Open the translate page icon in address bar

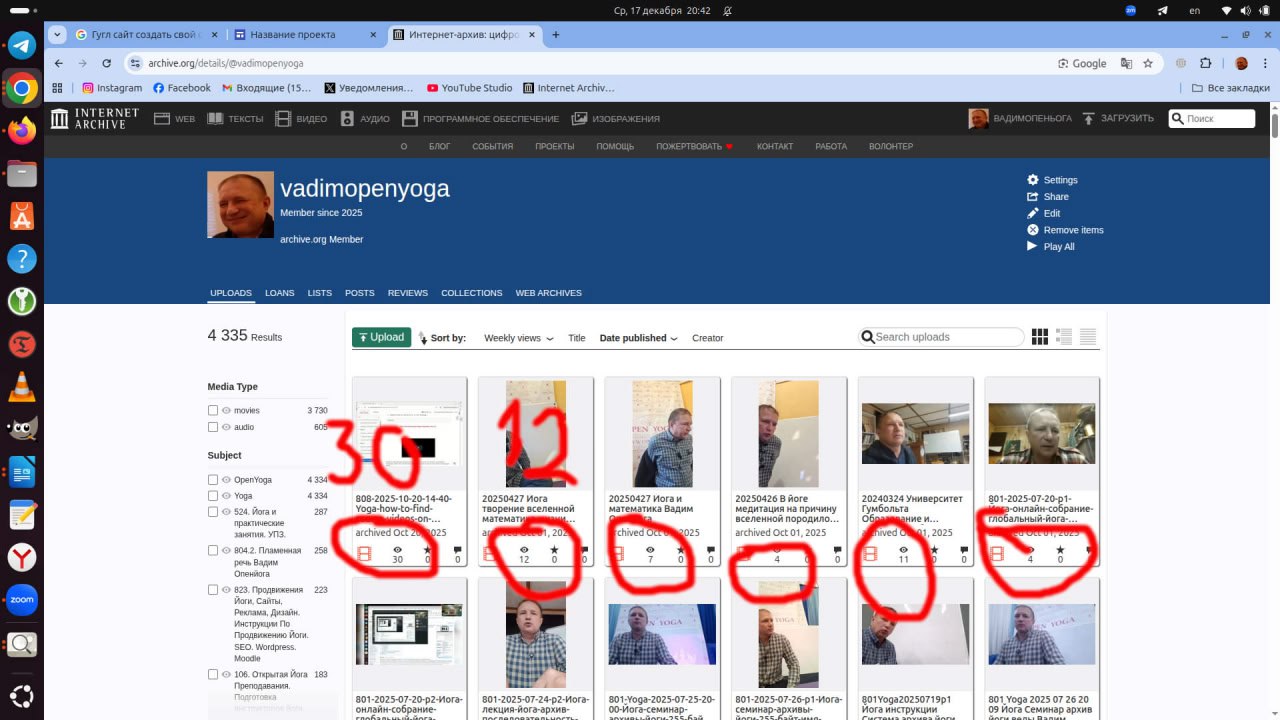[x=1127, y=63]
